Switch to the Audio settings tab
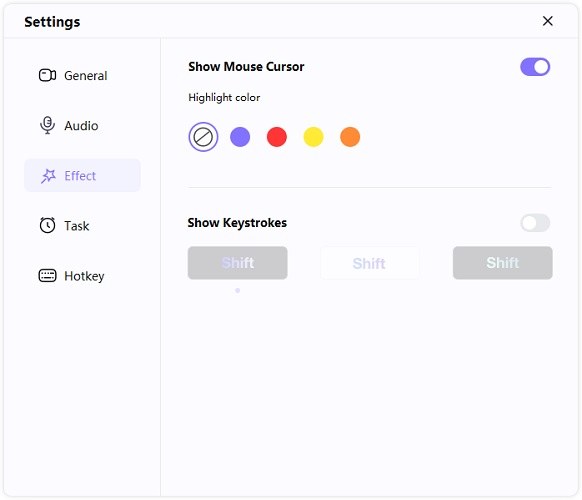582x500 pixels. 82,125
